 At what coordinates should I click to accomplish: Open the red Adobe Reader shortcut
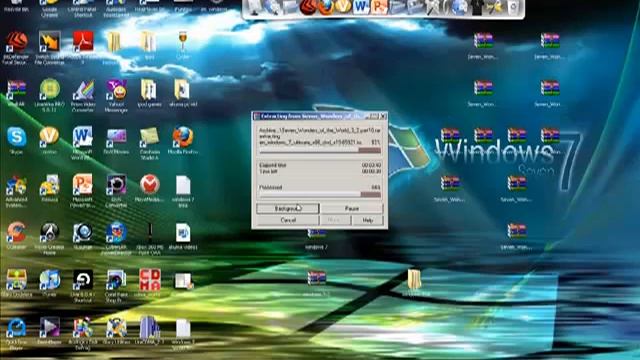coord(83,42)
